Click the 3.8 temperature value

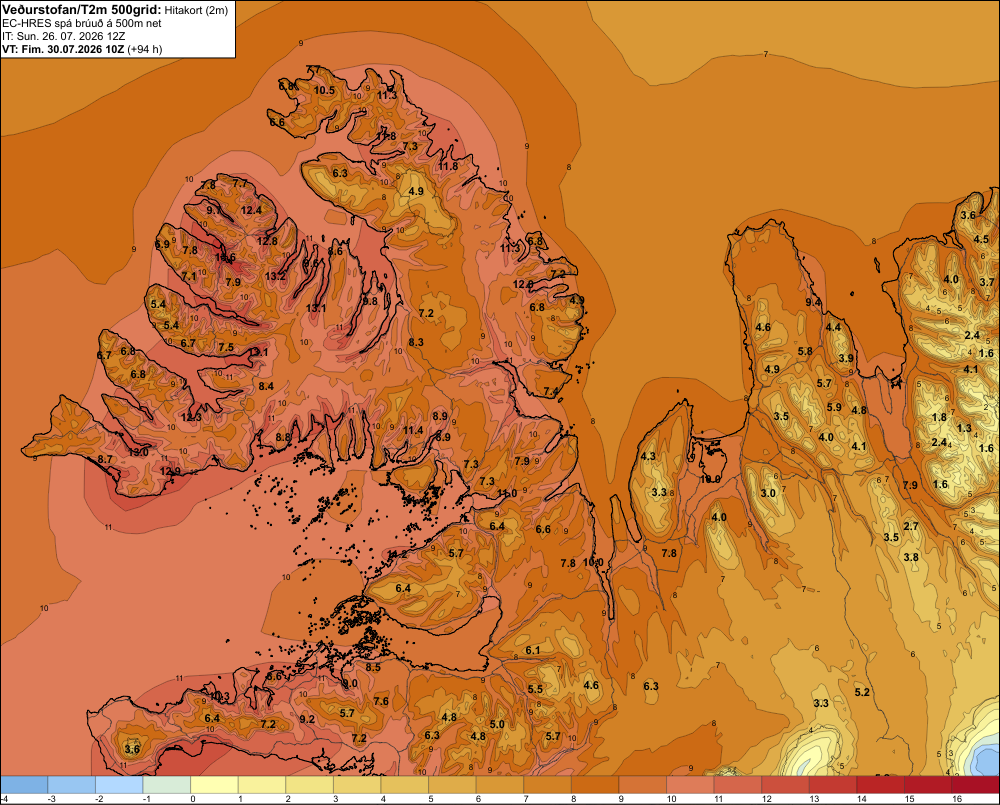pos(911,557)
